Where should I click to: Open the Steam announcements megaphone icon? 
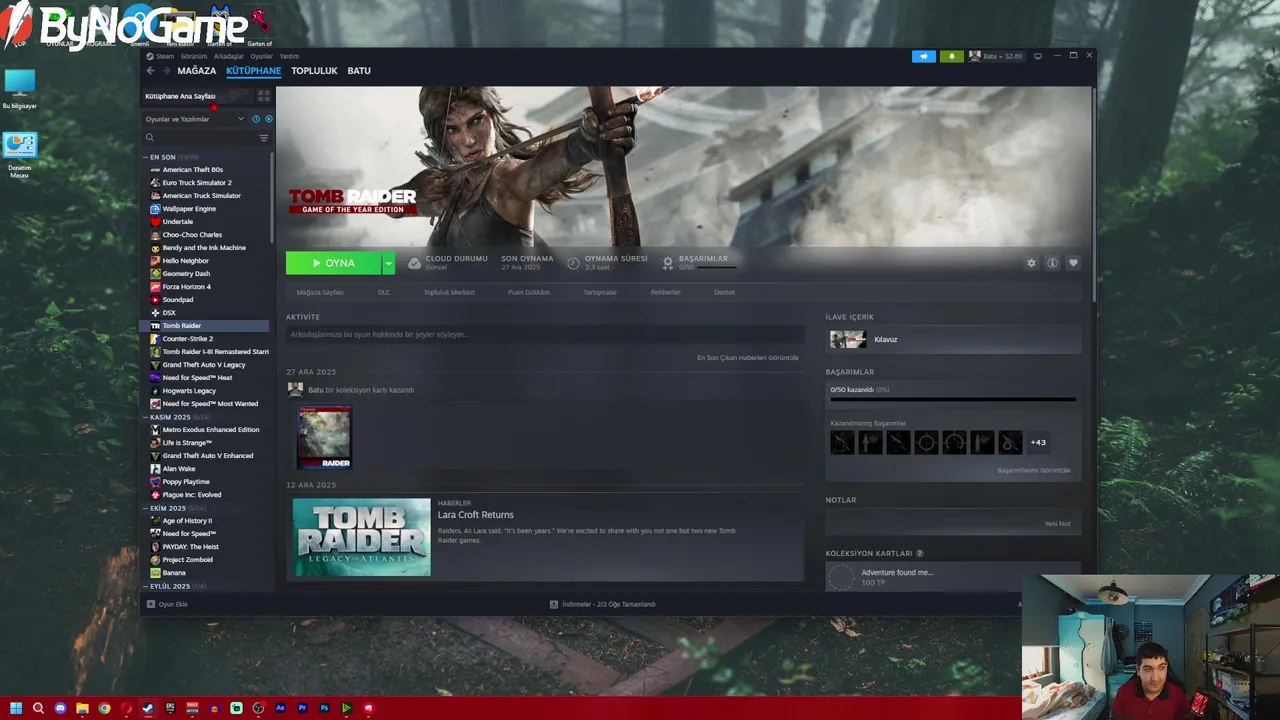pos(923,56)
